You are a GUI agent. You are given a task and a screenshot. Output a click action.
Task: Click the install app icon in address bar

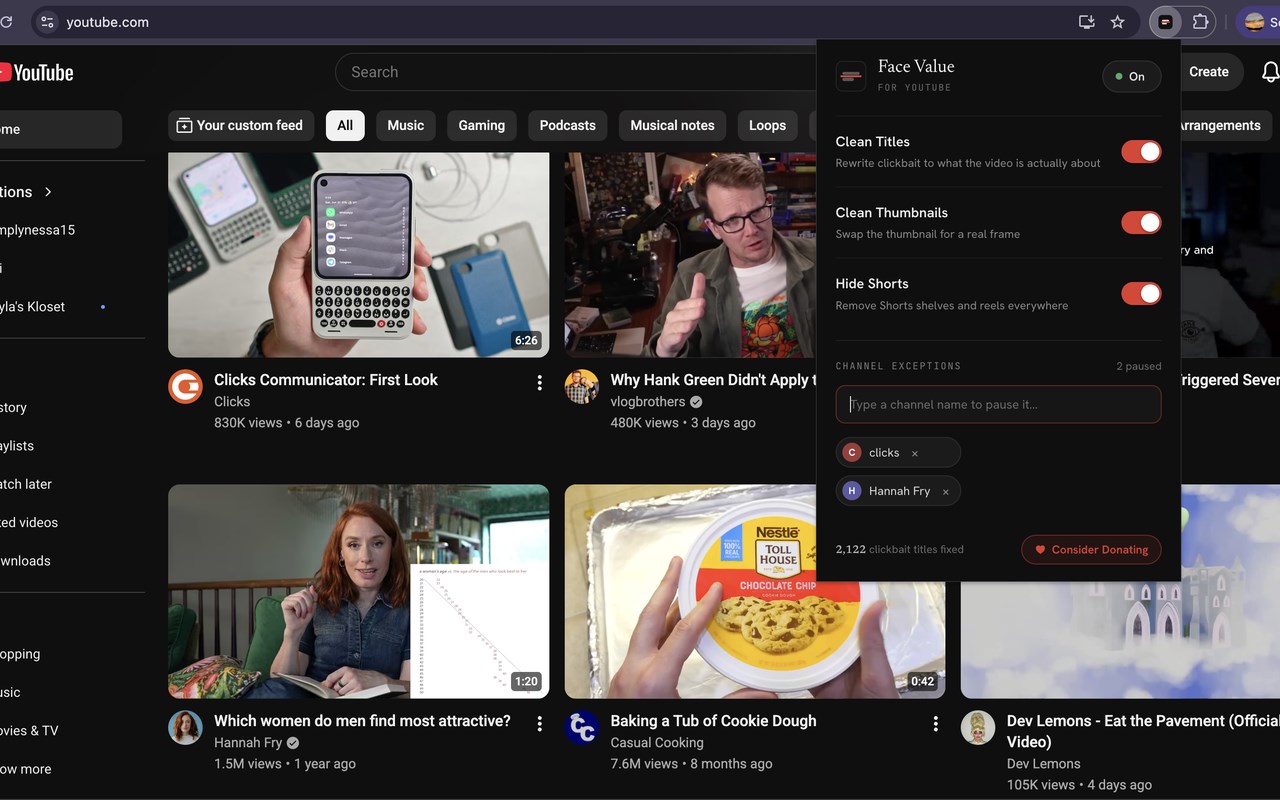1087,22
